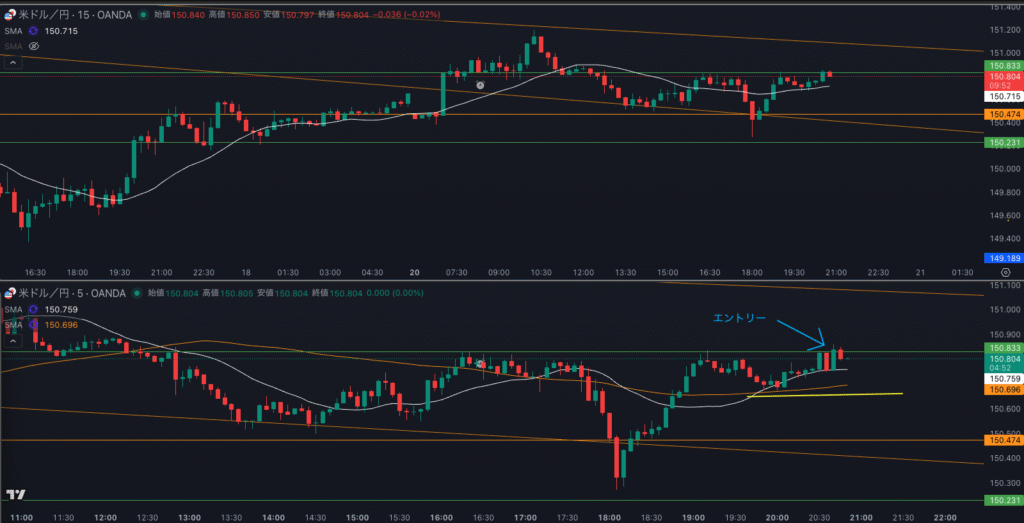Click the TradingView logo at bottom left

point(15,495)
